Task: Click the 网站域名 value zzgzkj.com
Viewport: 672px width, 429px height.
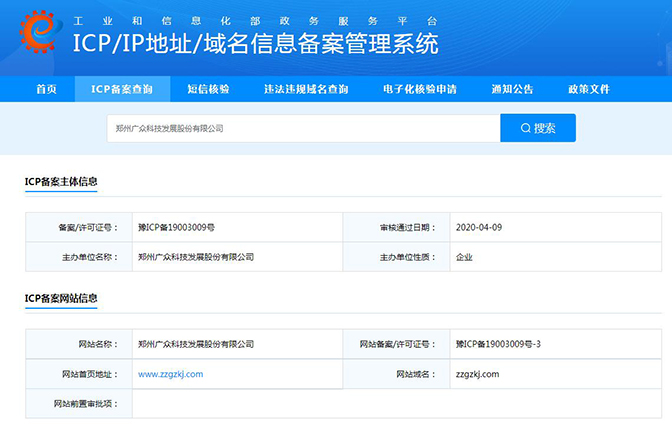Action: point(476,374)
